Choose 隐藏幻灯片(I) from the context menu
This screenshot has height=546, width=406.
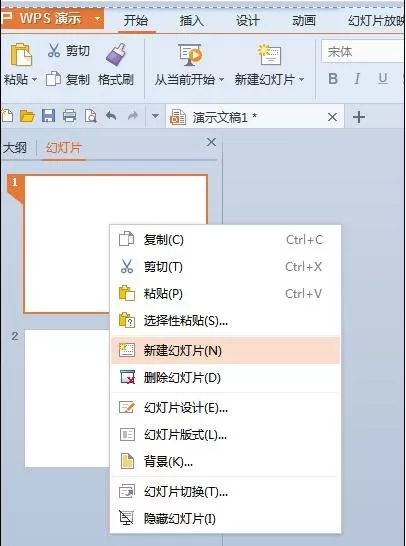[225, 519]
